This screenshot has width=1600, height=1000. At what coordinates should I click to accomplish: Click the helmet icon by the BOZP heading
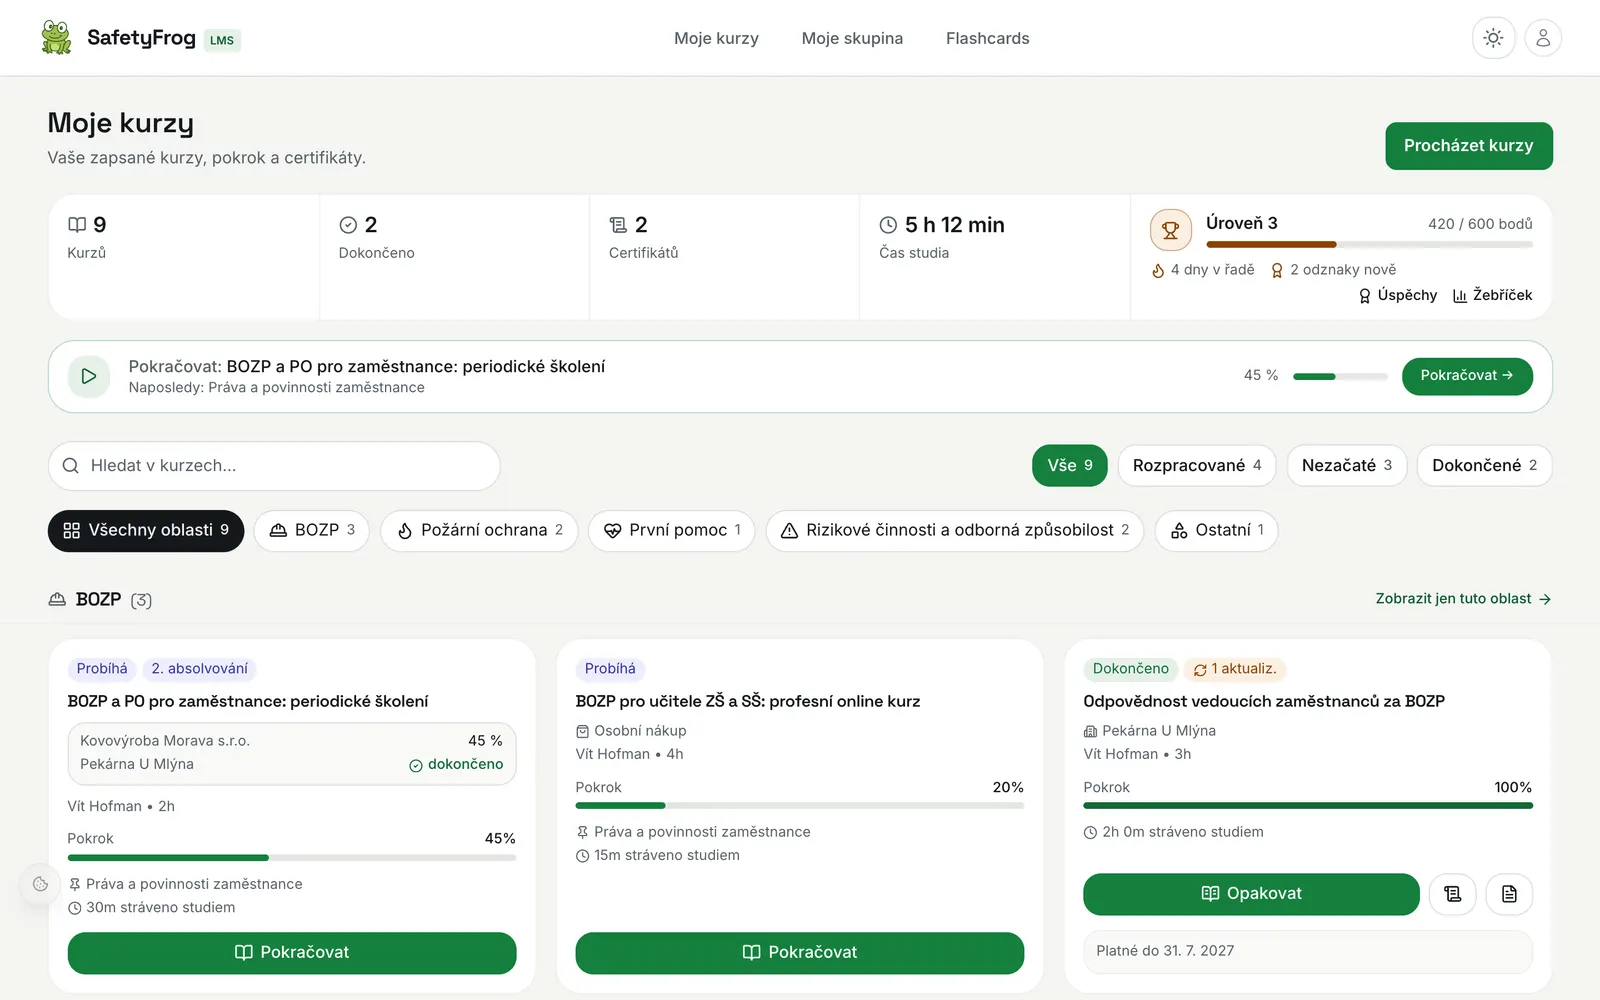[57, 599]
